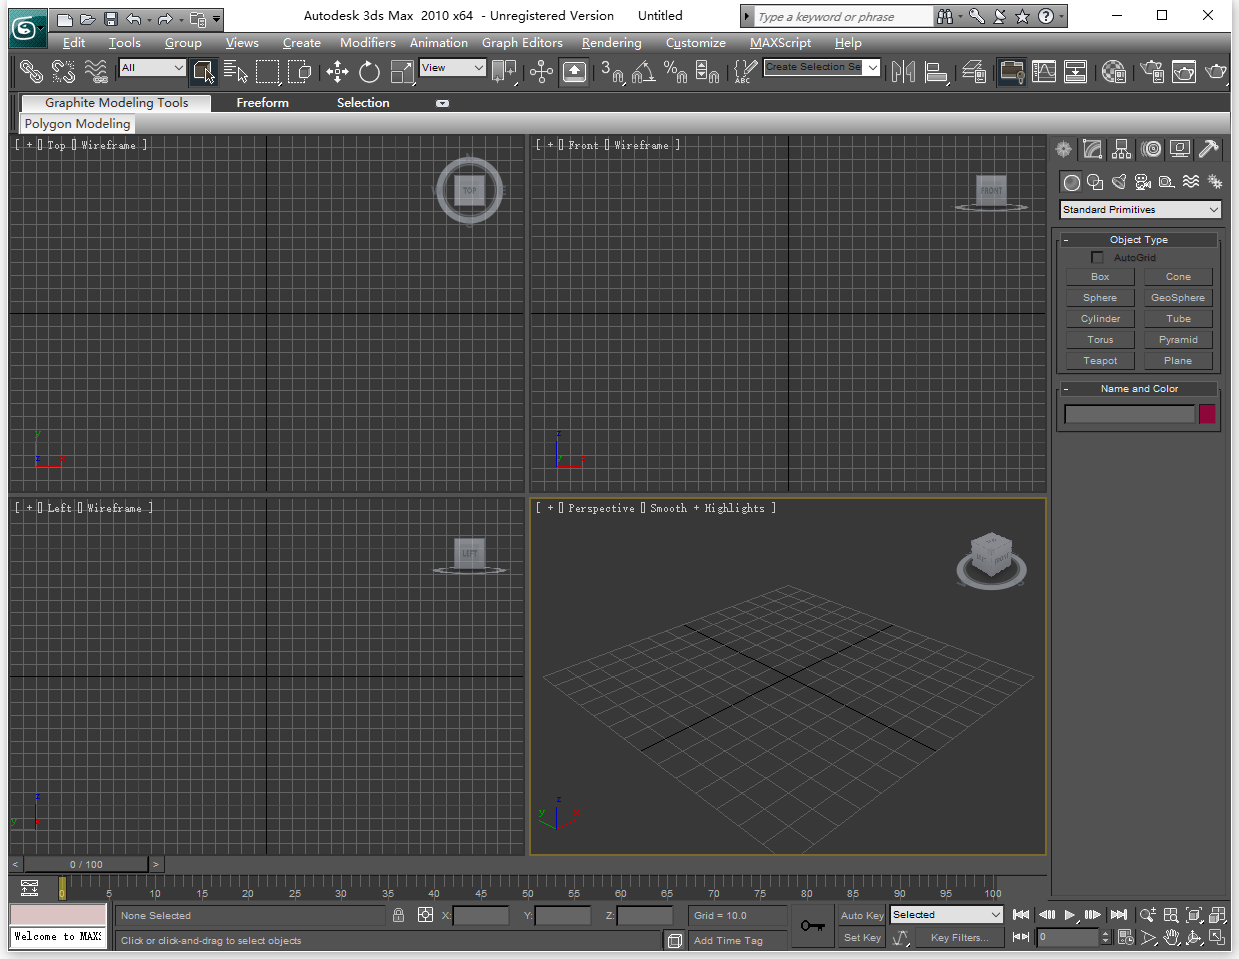Switch to the Selection ribbon tab
The width and height of the screenshot is (1239, 959).
(x=363, y=103)
